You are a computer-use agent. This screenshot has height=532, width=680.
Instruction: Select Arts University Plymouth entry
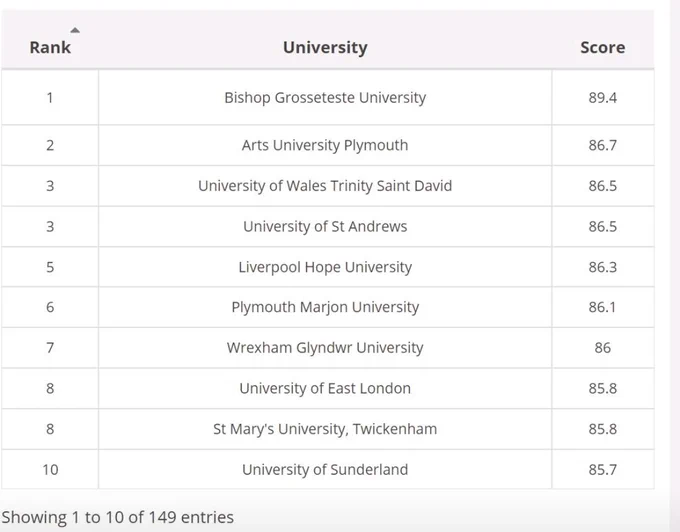325,145
